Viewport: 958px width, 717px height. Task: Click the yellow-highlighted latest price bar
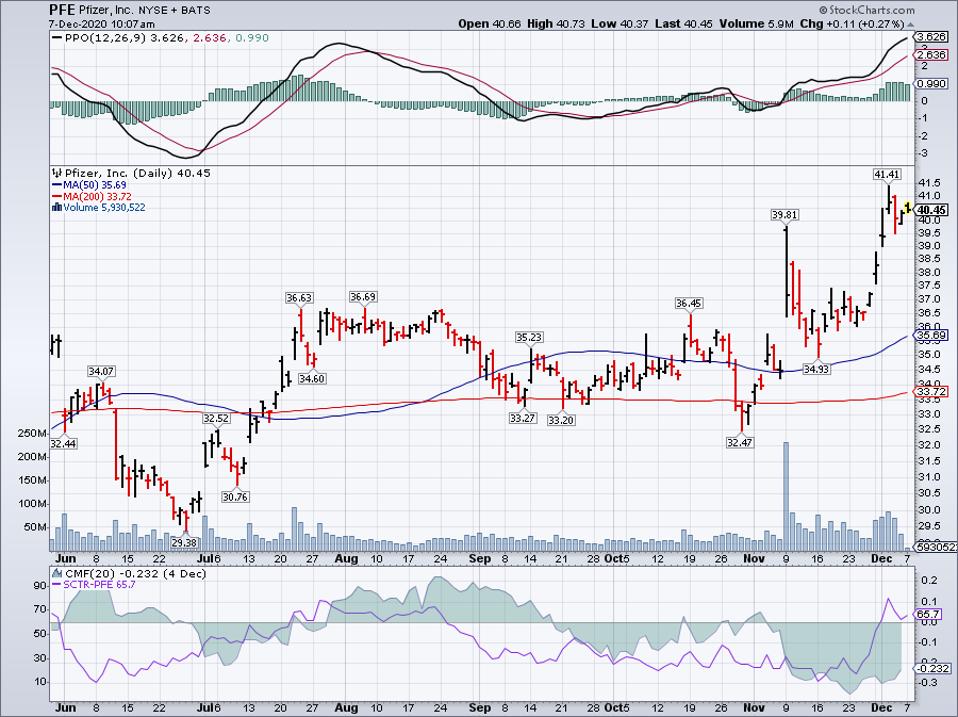coord(907,208)
